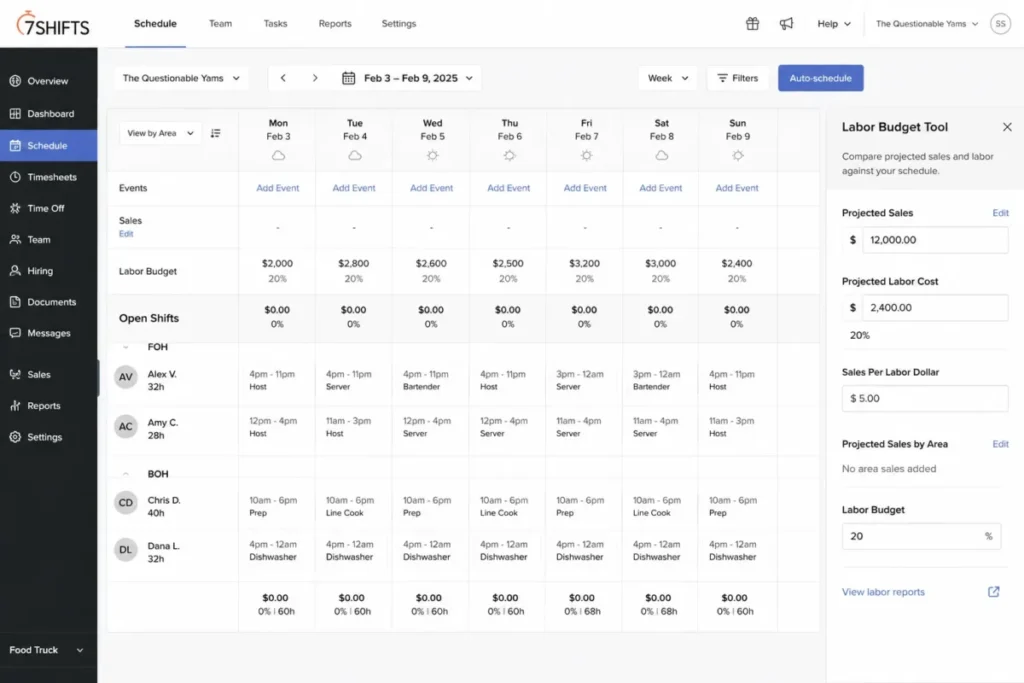The width and height of the screenshot is (1024, 683).
Task: Open the gift box icon
Action: point(752,24)
